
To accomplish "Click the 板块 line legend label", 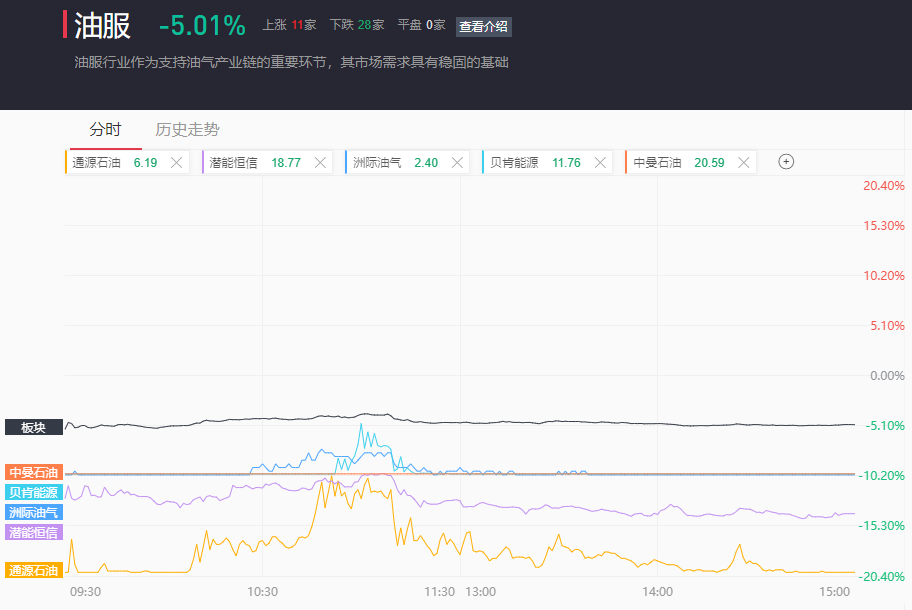I will [x=34, y=427].
